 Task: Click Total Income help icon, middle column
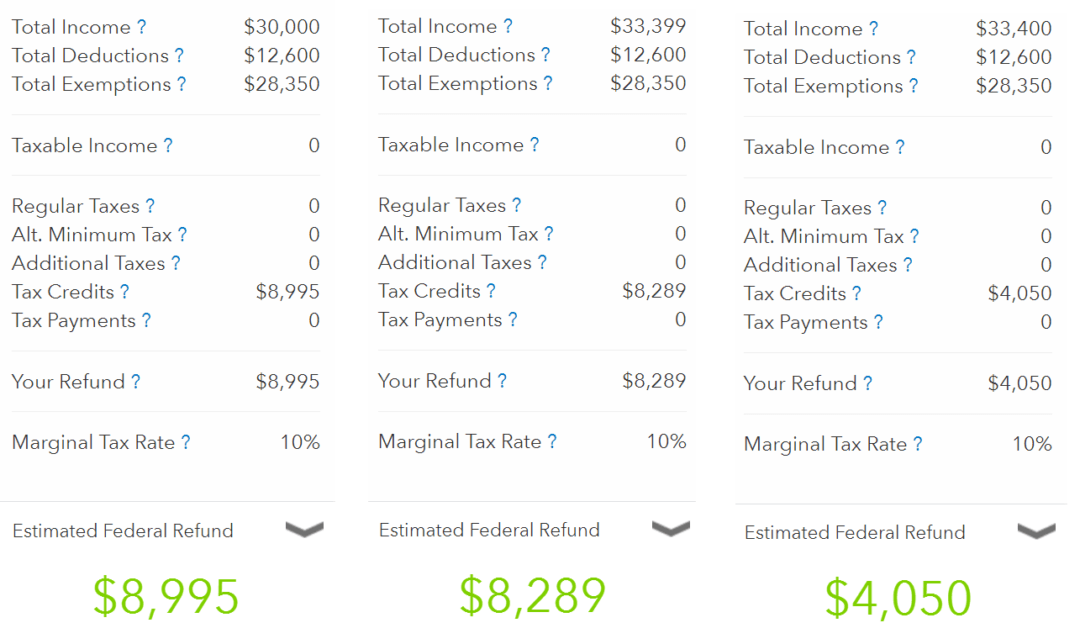pyautogui.click(x=510, y=25)
